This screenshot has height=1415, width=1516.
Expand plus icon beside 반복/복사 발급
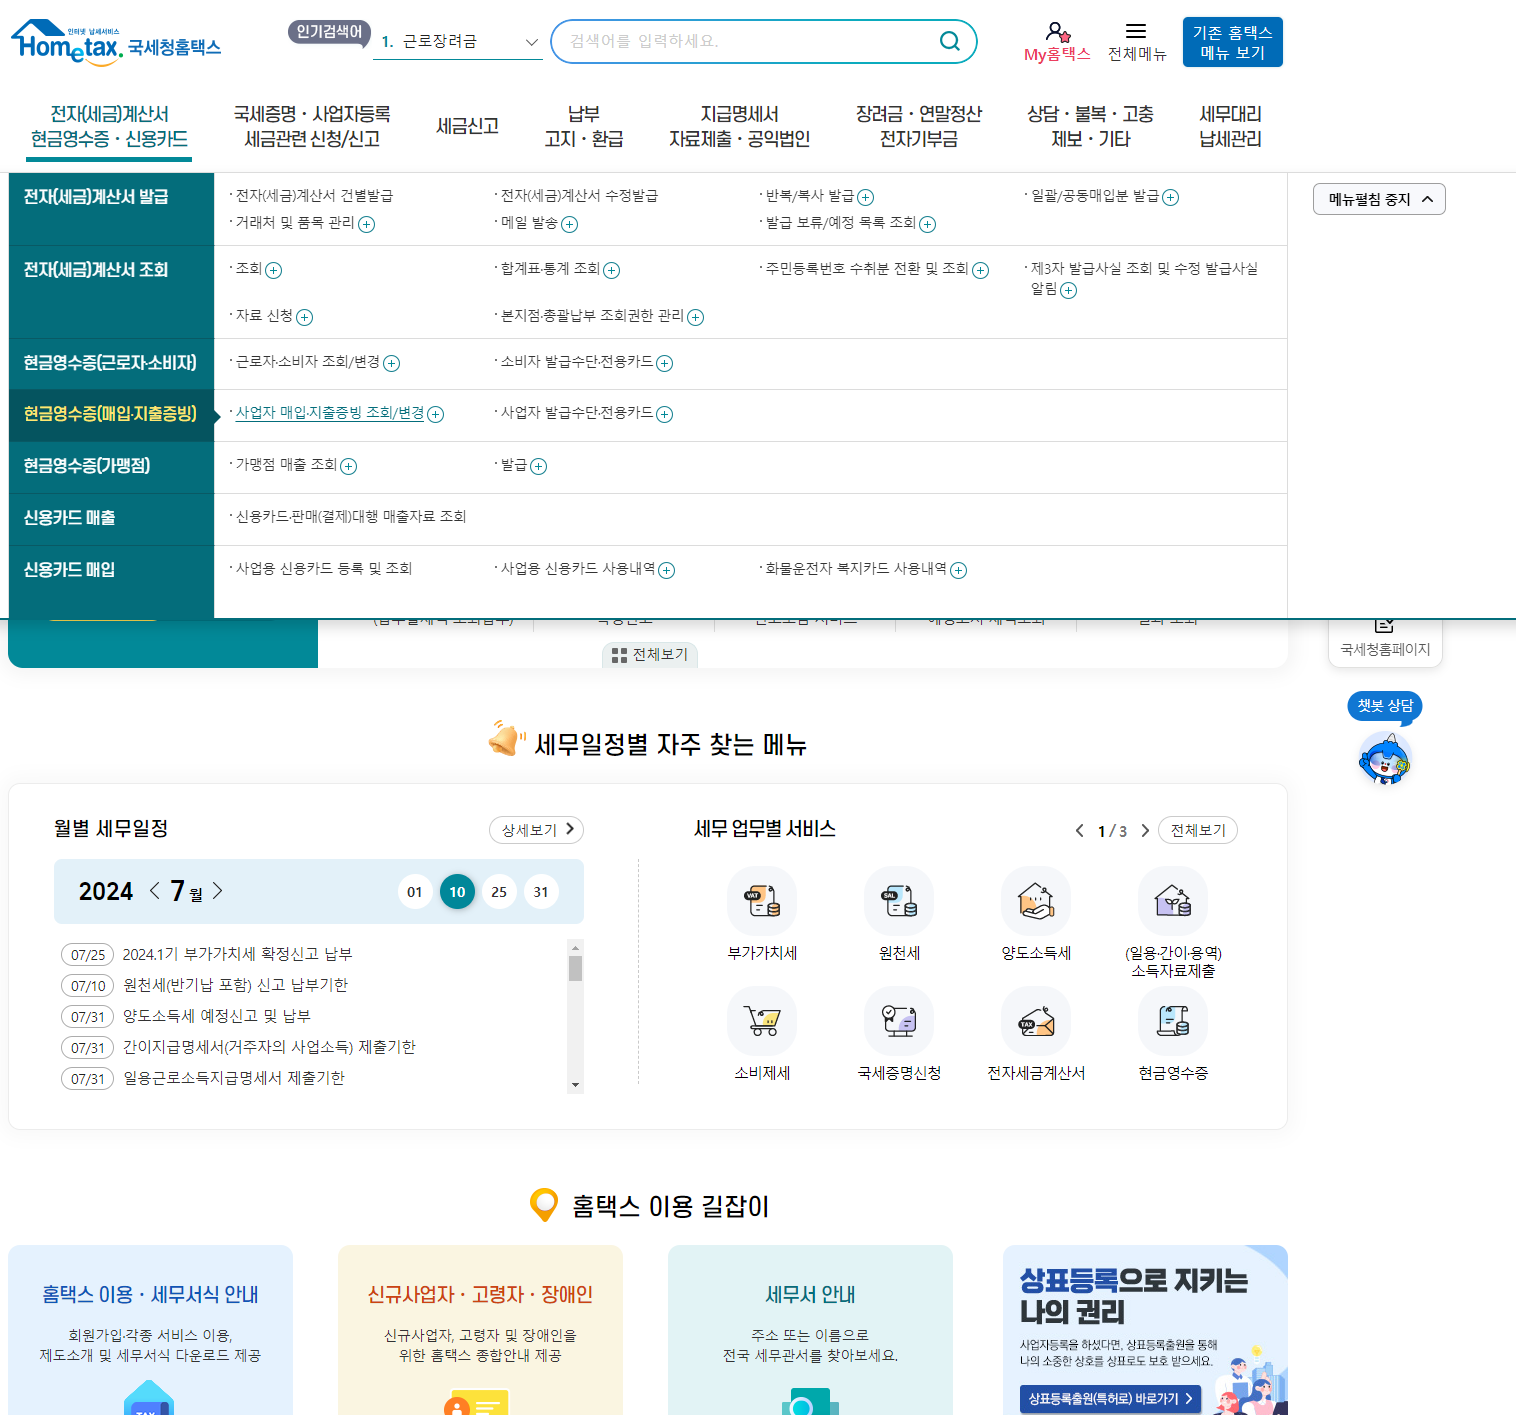(866, 198)
